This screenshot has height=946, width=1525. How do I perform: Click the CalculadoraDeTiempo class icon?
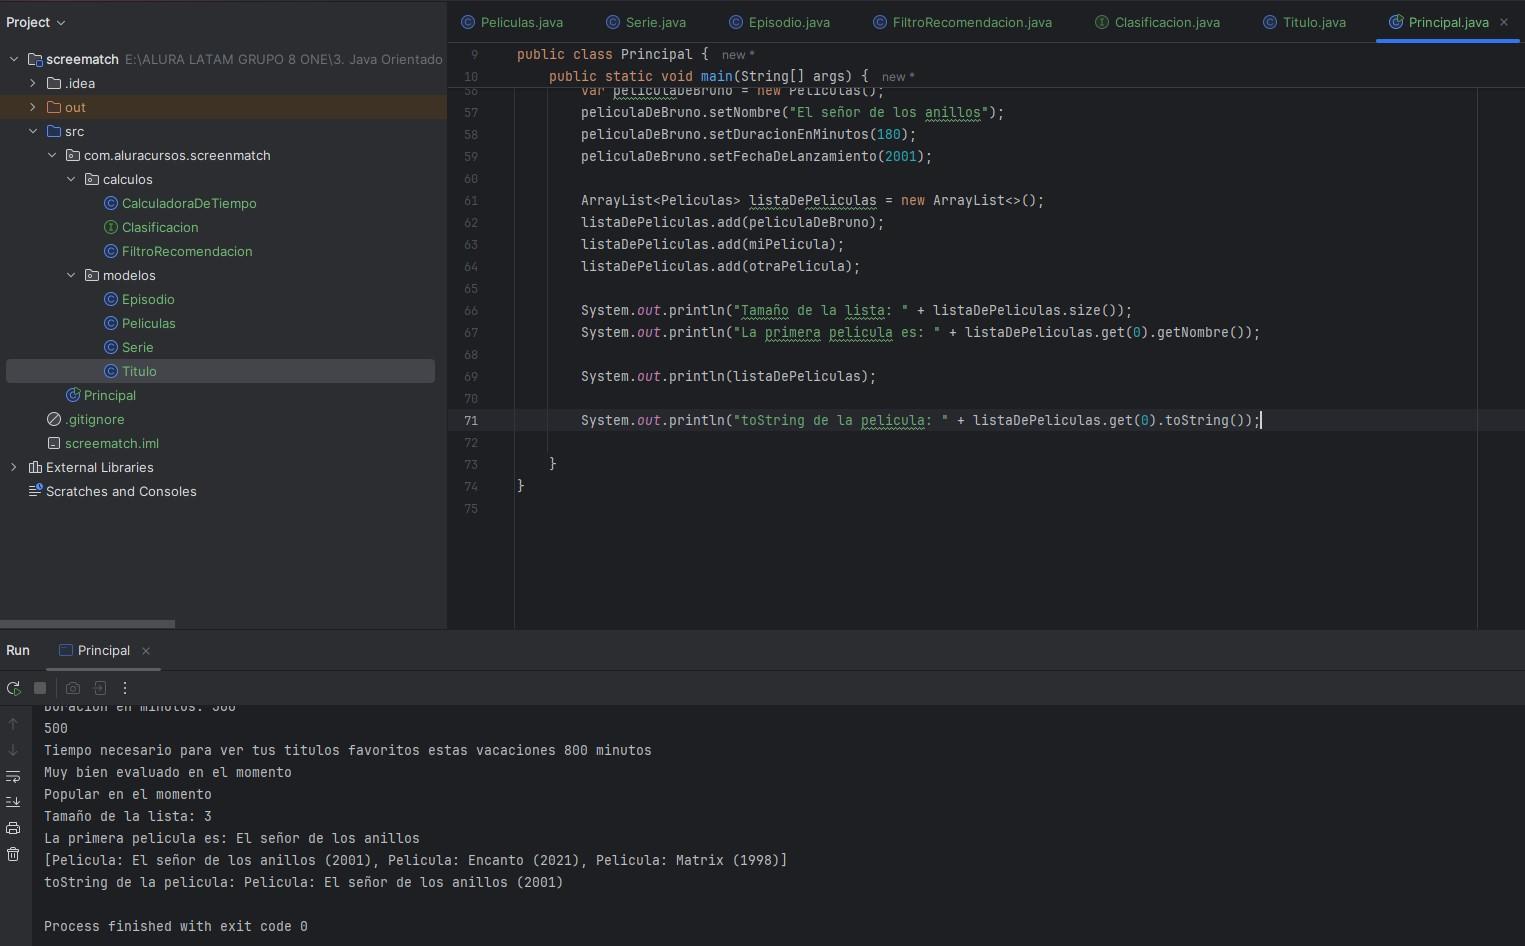[x=111, y=203]
